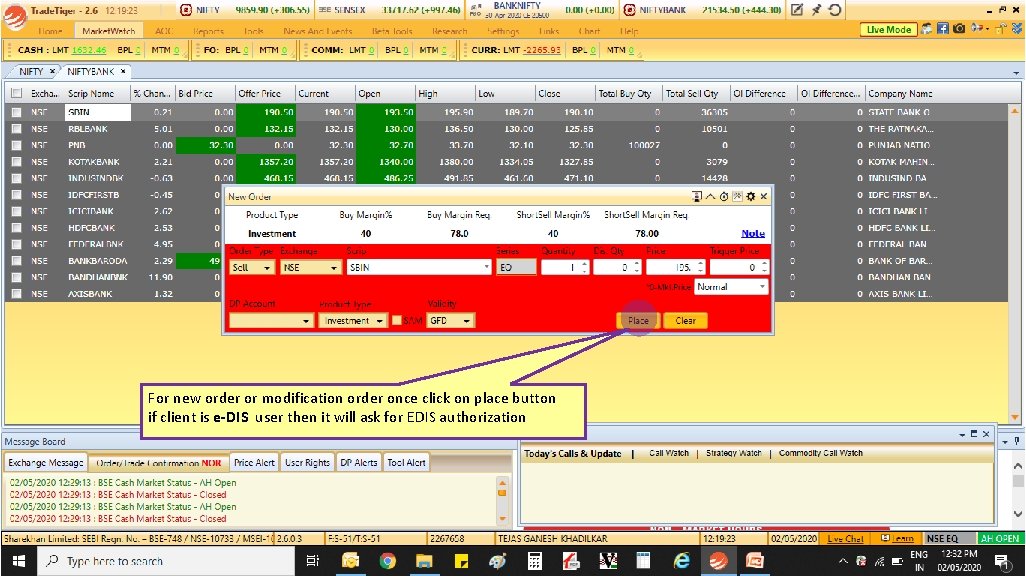1026x576 pixels.
Task: Tick the checkbox for the PNB row
Action: coord(16,145)
